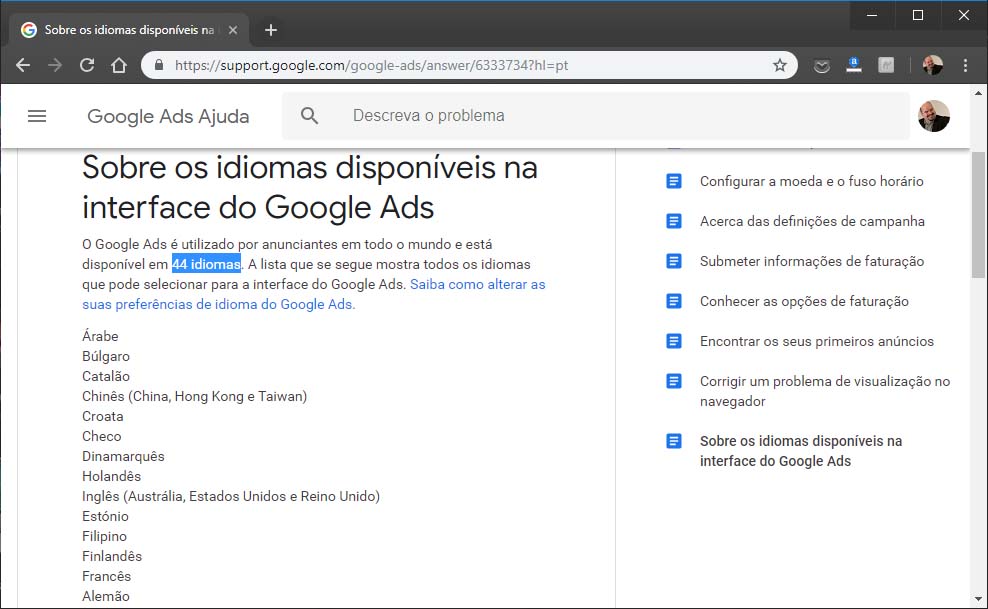
Task: Click document icon beside Corrigir um problema
Action: (x=674, y=381)
